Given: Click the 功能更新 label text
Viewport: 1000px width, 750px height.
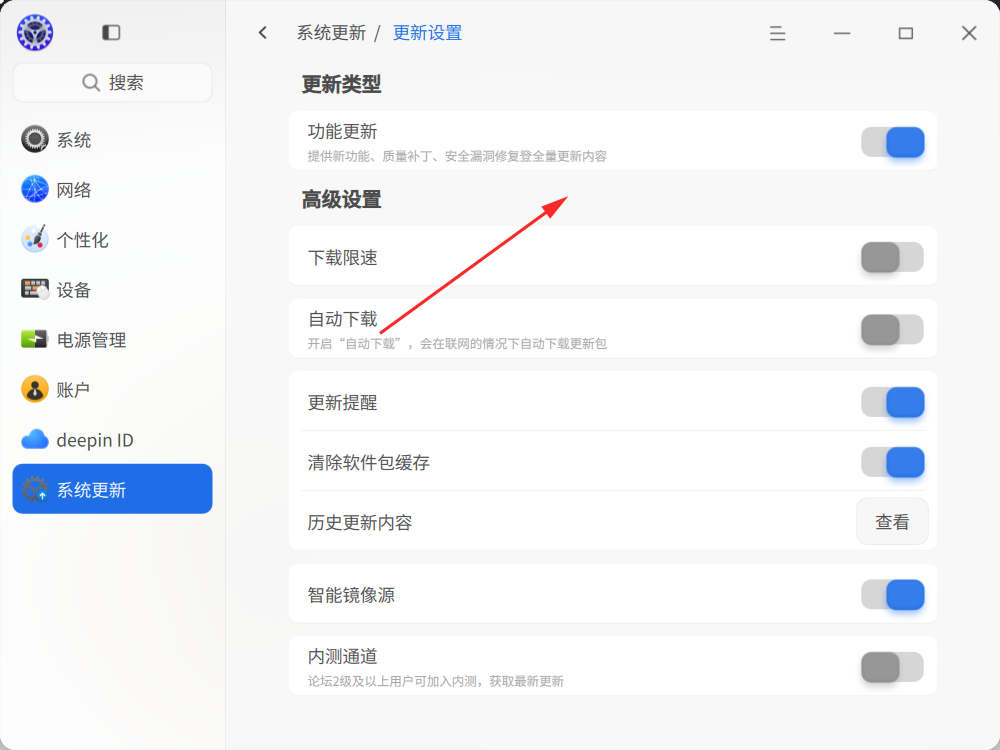Looking at the screenshot, I should click(342, 131).
